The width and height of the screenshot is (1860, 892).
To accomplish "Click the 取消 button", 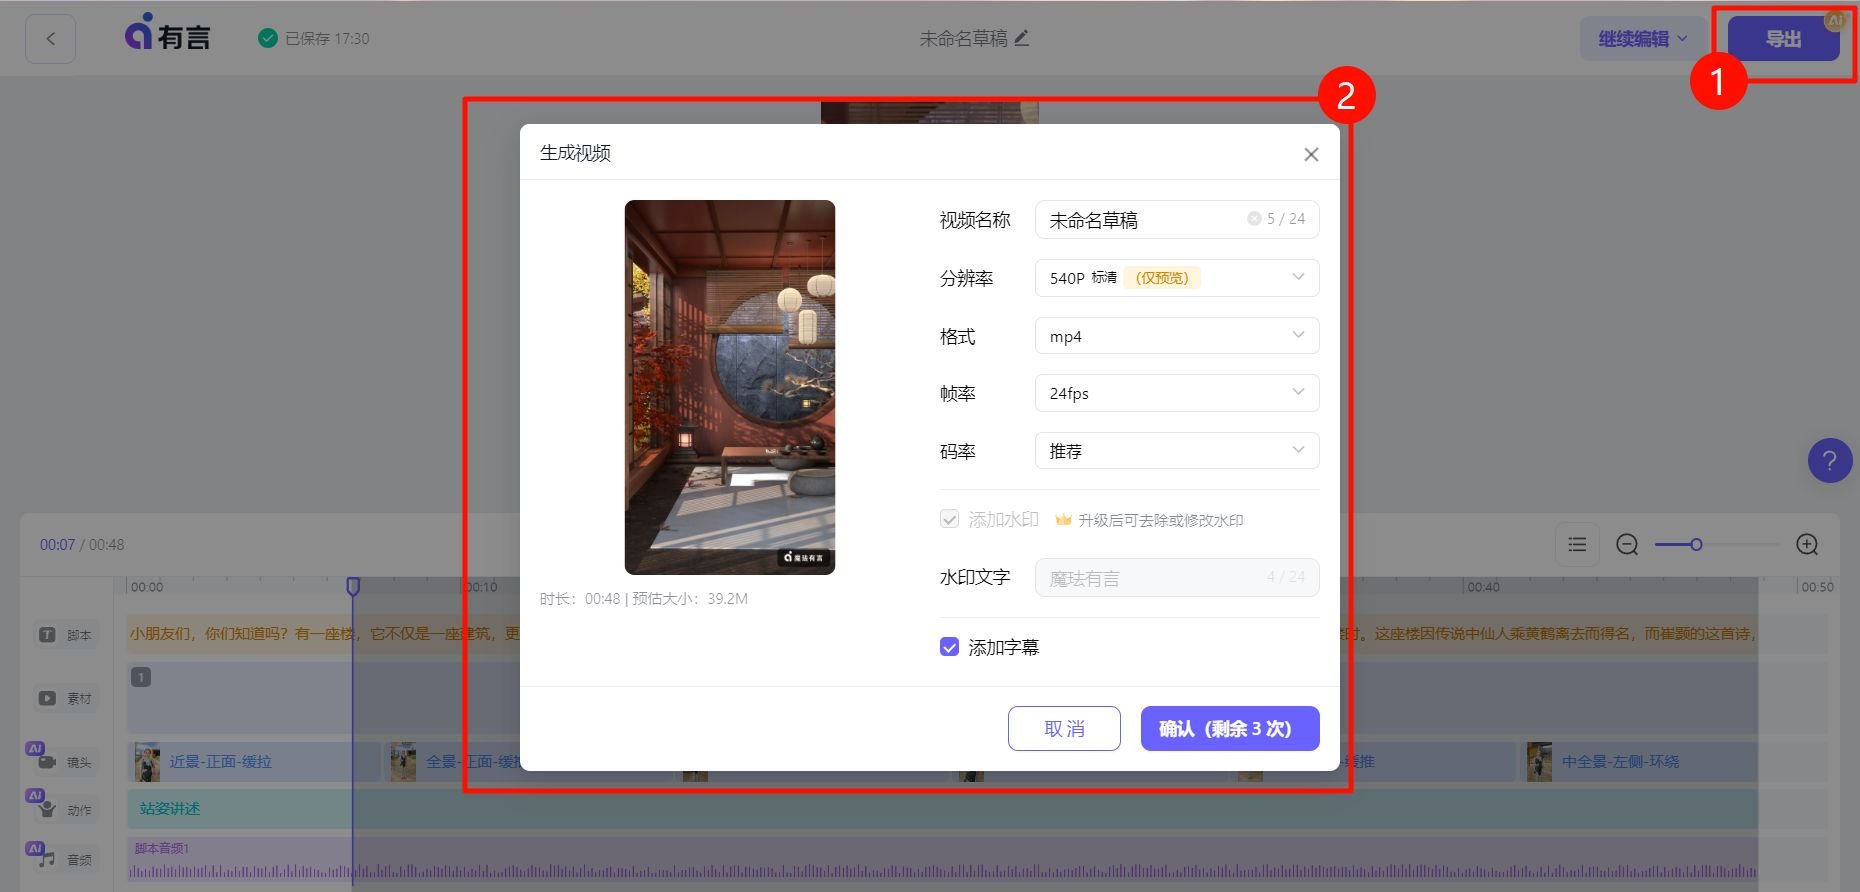I will pos(1064,728).
